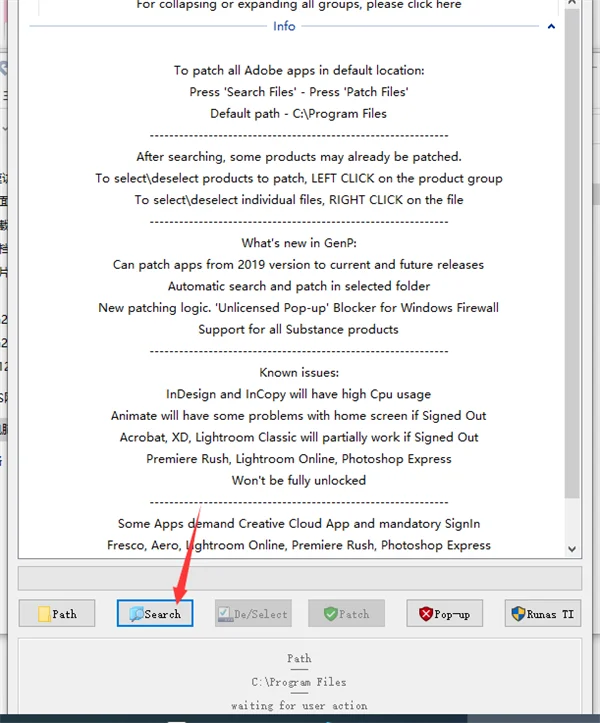Click 'Acrobat, XD, Lightroom Classic will partially work' line
The image size is (600, 723).
299,438
